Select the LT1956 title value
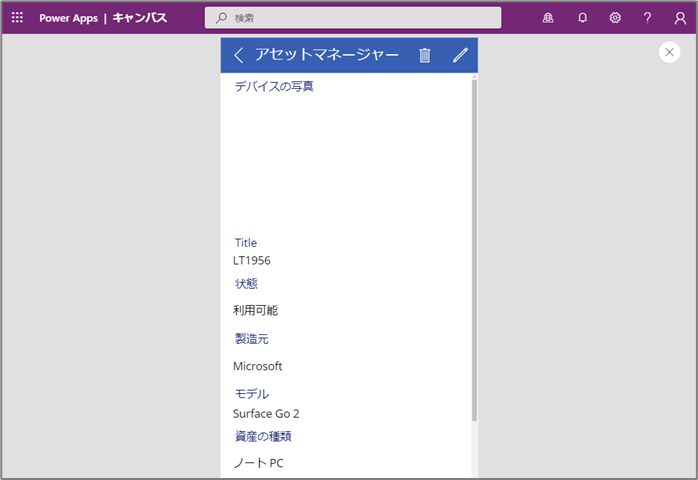Image resolution: width=698 pixels, height=480 pixels. [252, 260]
